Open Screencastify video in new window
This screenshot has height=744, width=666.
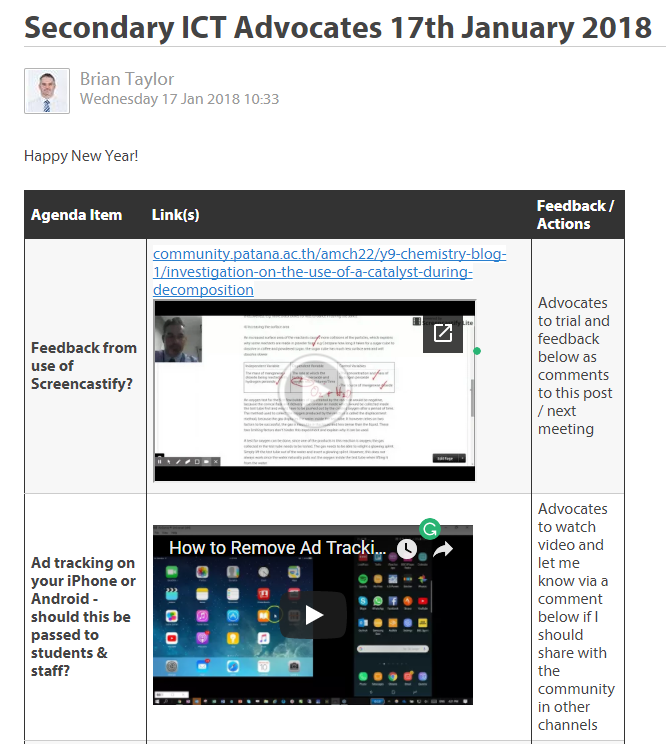point(442,333)
